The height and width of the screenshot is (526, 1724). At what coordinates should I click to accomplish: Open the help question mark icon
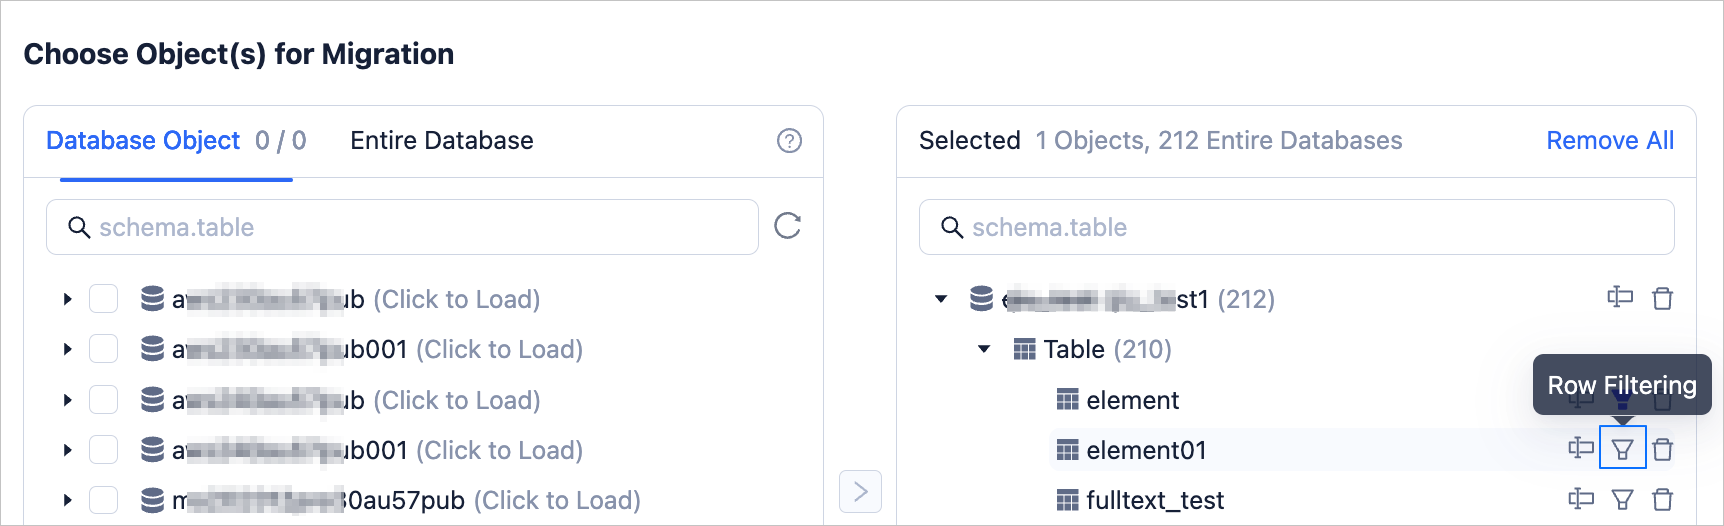tap(789, 141)
